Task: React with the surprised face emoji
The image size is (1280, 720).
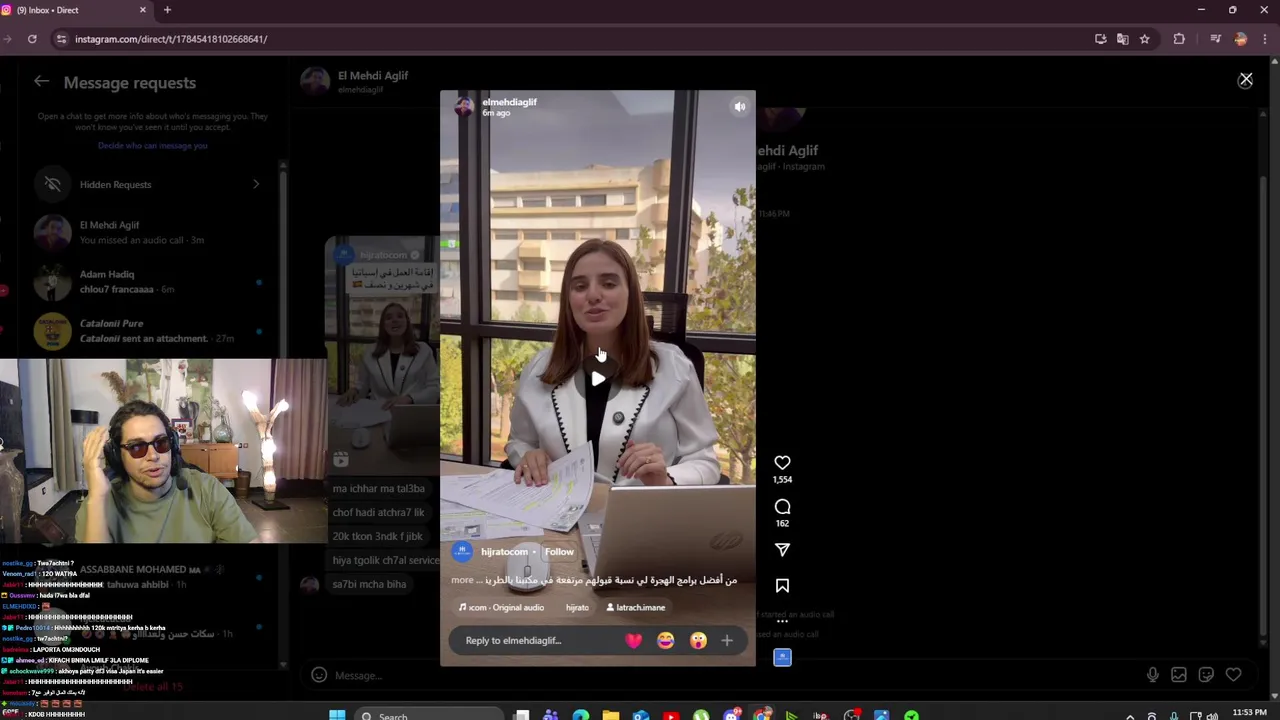Action: click(x=698, y=640)
